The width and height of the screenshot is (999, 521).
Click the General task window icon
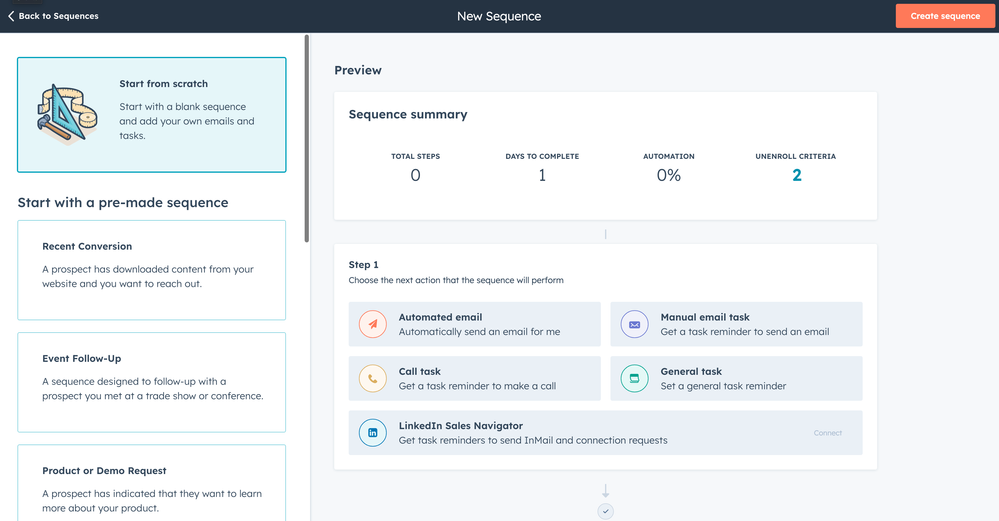pos(634,379)
